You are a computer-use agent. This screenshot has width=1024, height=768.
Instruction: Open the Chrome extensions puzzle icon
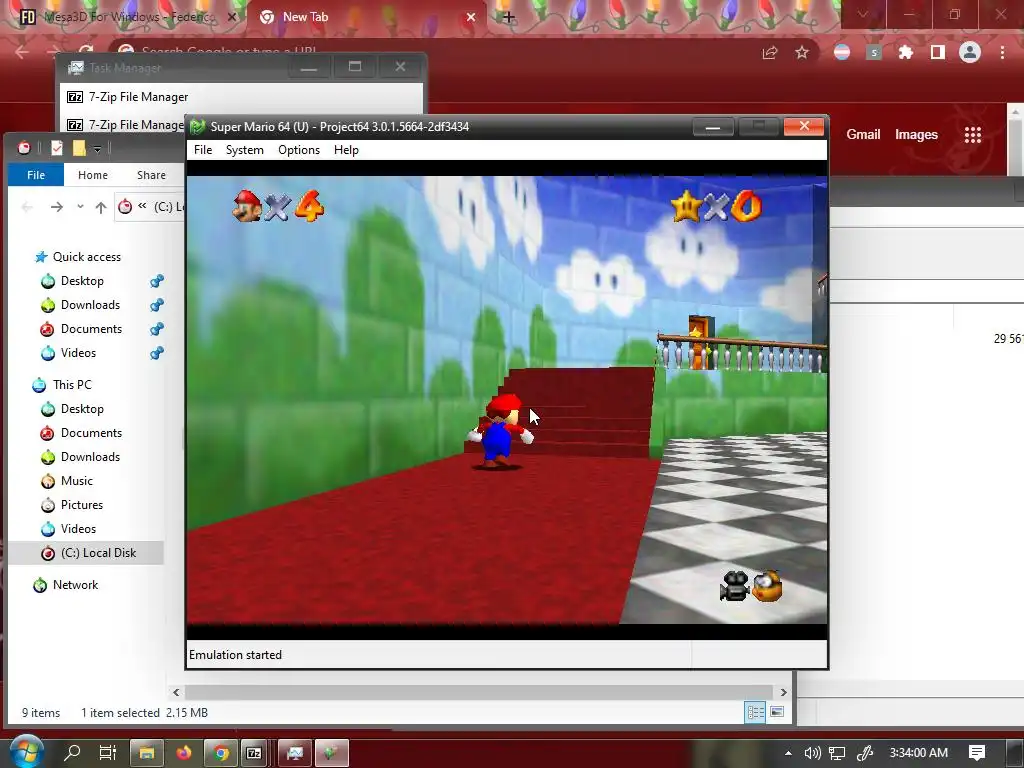pyautogui.click(x=905, y=52)
